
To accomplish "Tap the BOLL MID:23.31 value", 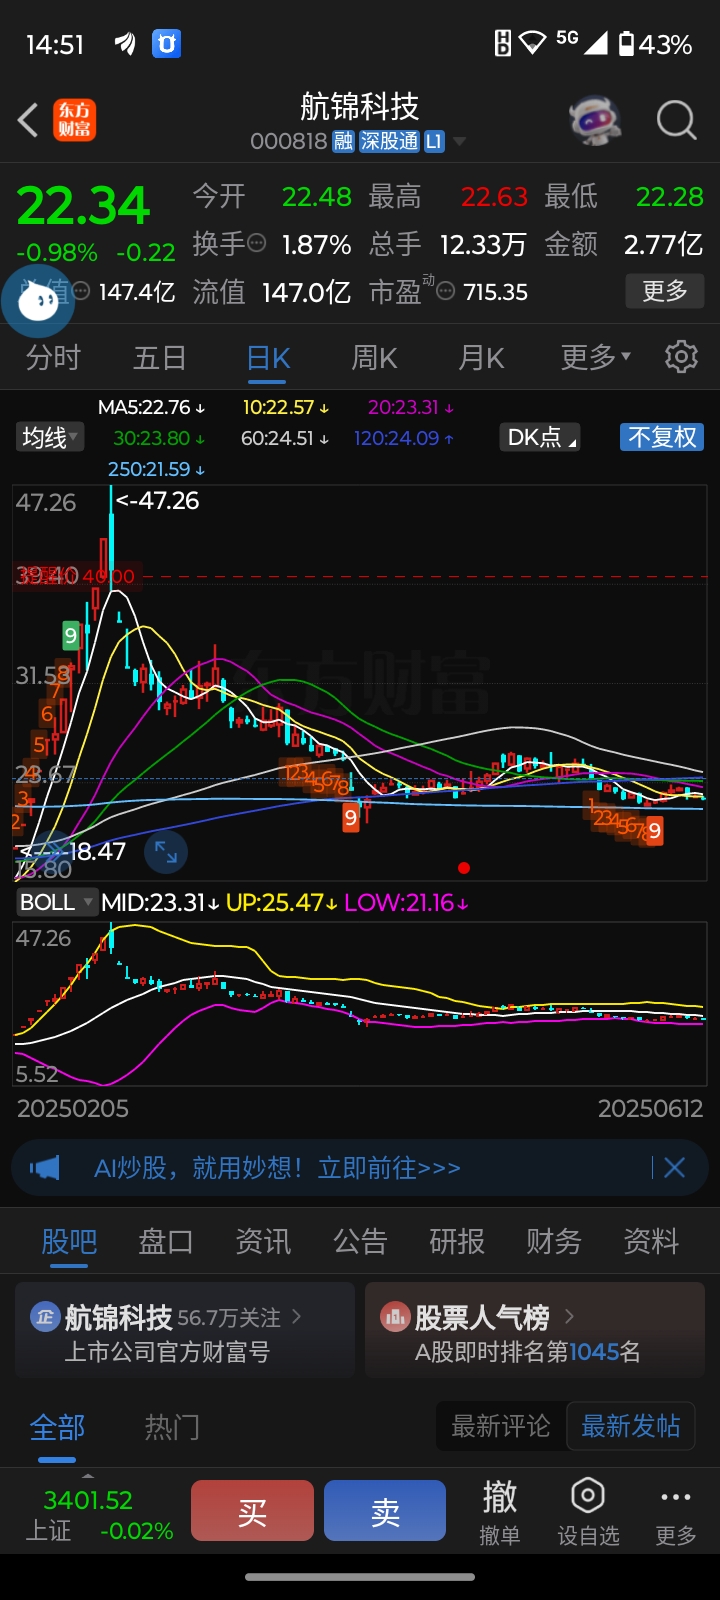I will tap(160, 902).
